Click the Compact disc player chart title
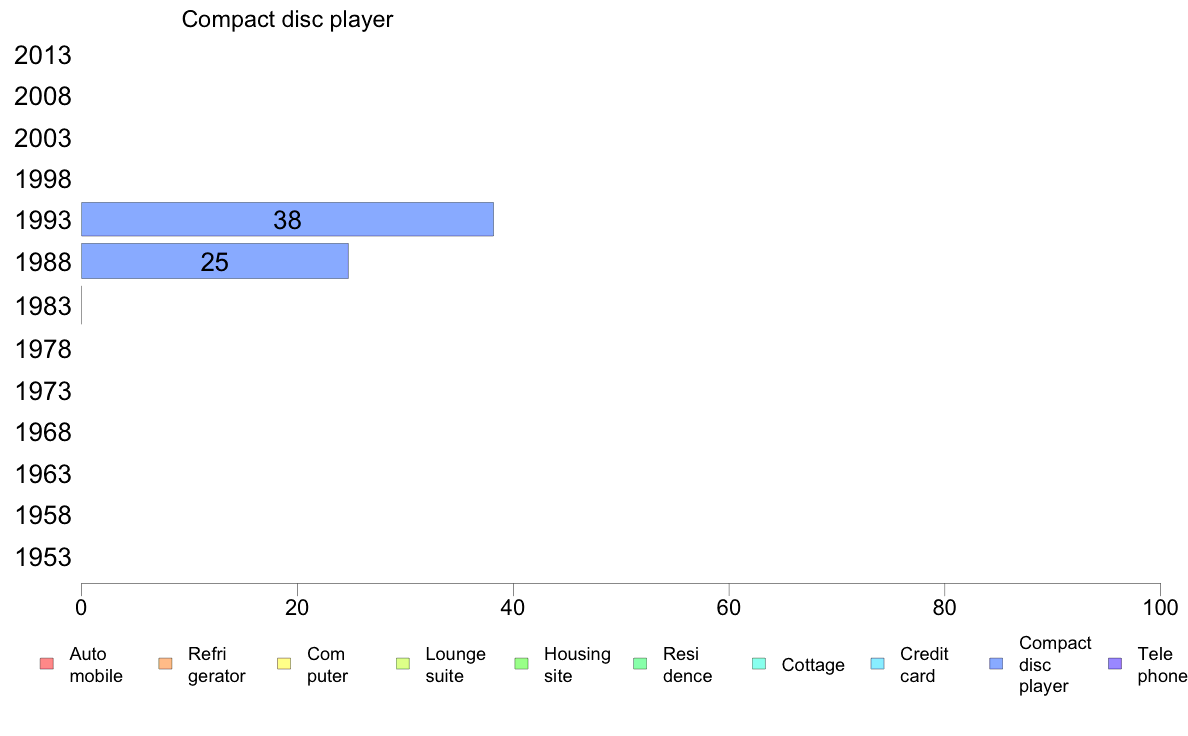Screen dimensions: 1188x736 (287, 19)
